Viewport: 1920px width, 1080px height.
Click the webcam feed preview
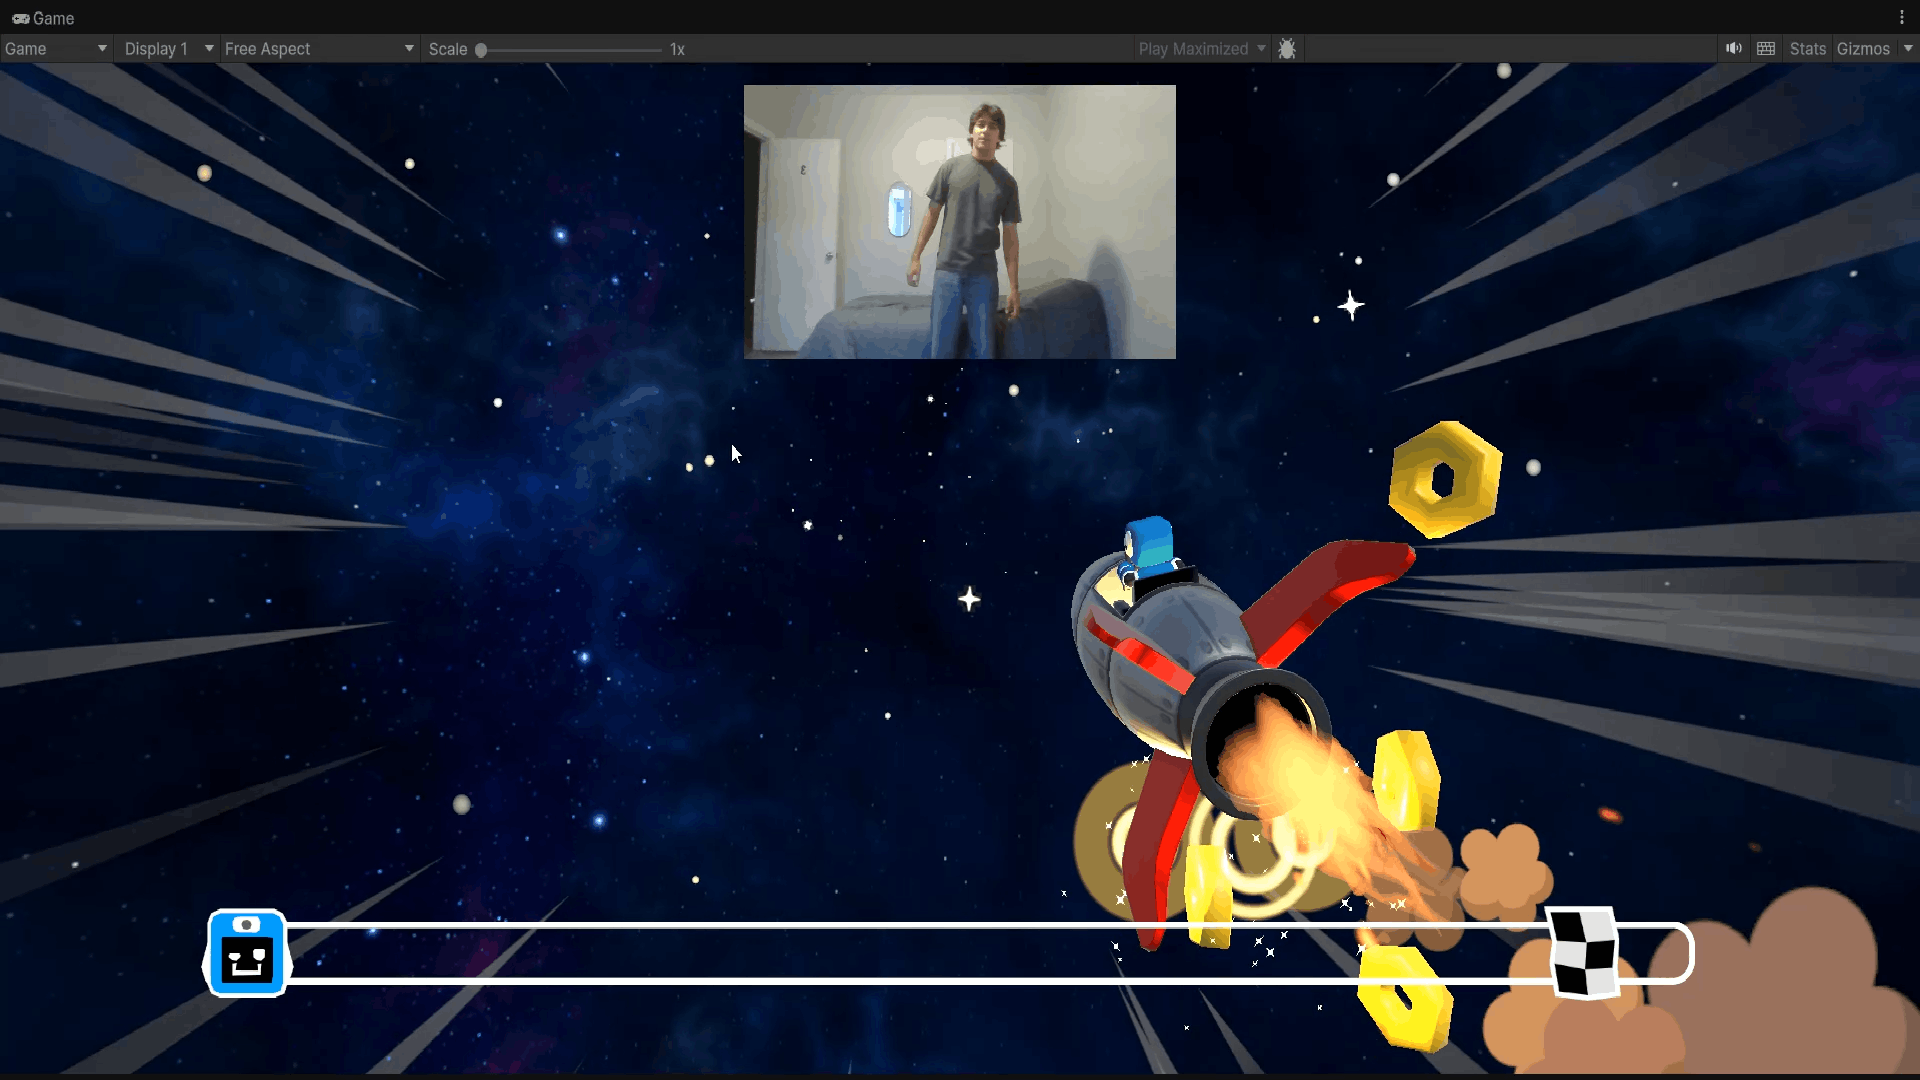(x=959, y=221)
